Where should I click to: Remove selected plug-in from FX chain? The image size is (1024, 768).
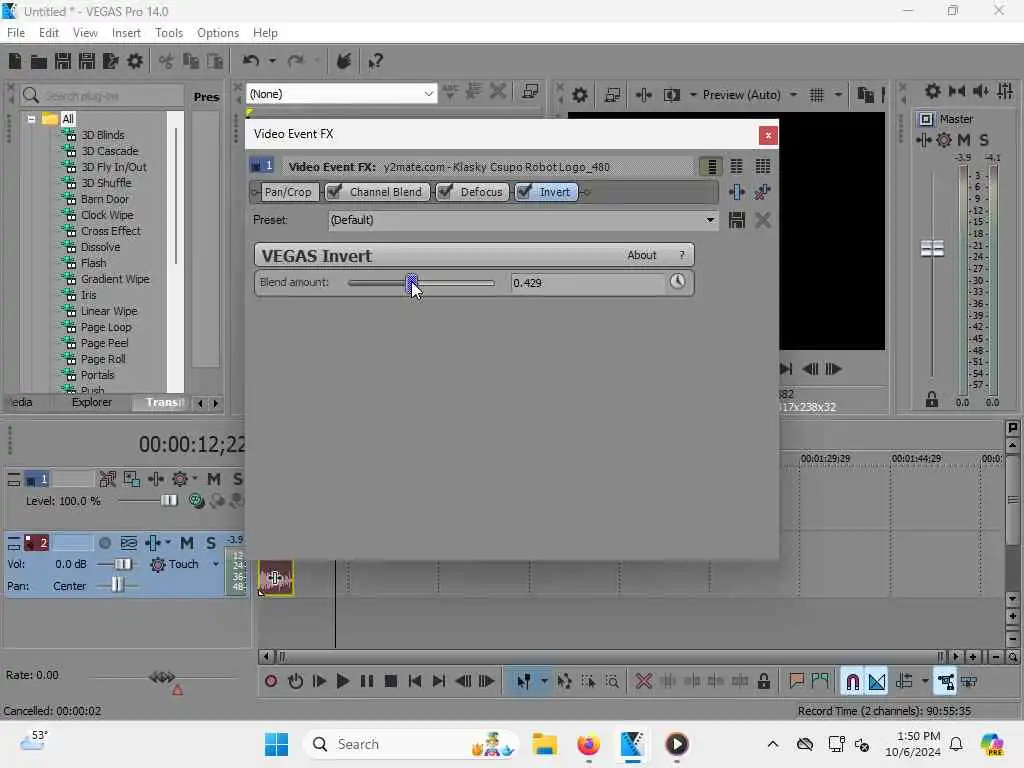click(x=762, y=192)
